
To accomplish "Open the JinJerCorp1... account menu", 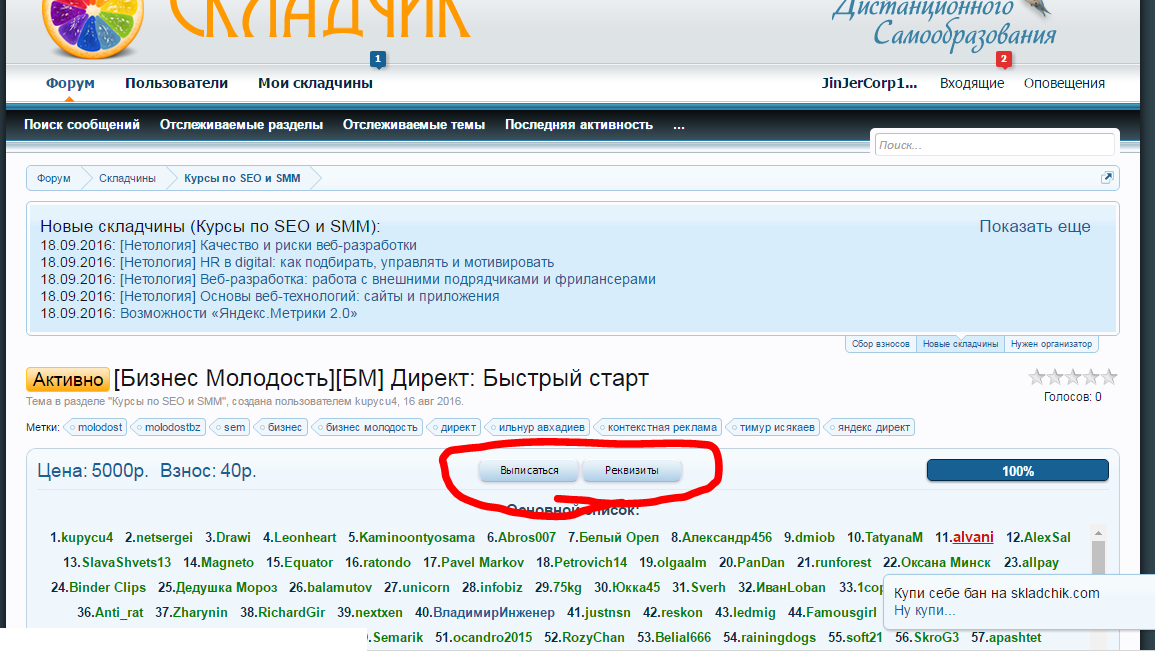I will [869, 83].
